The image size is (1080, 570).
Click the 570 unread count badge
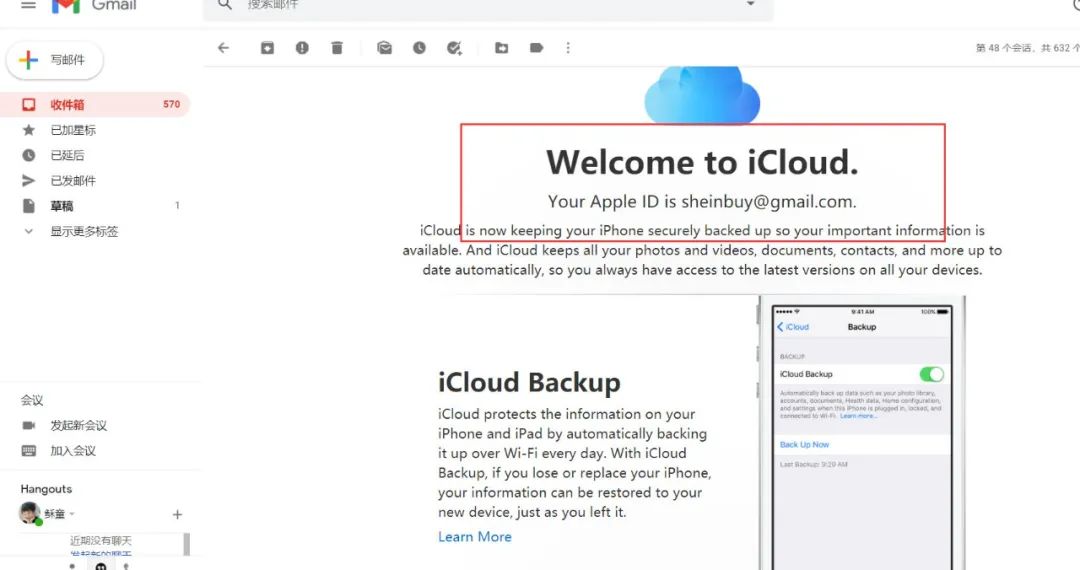click(x=172, y=105)
